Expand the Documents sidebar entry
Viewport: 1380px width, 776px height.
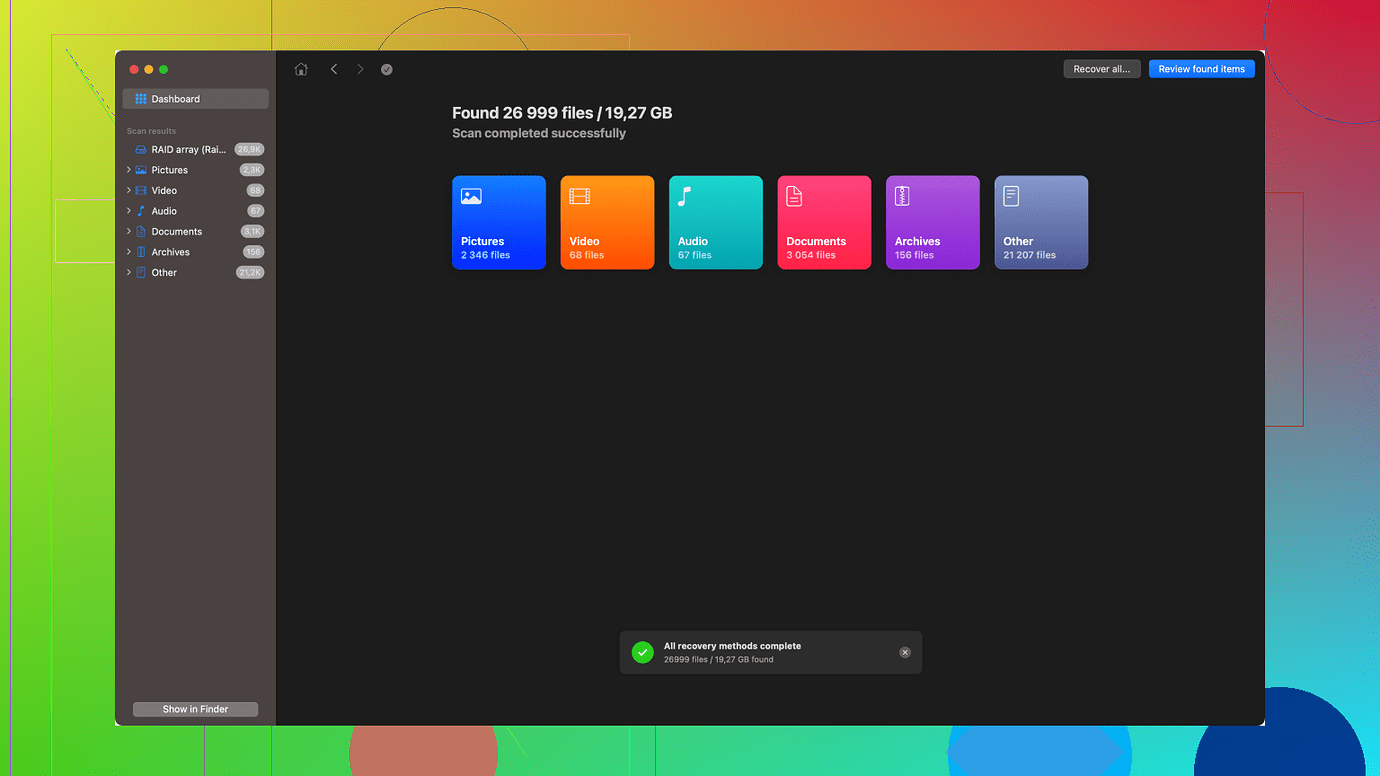pyautogui.click(x=129, y=231)
